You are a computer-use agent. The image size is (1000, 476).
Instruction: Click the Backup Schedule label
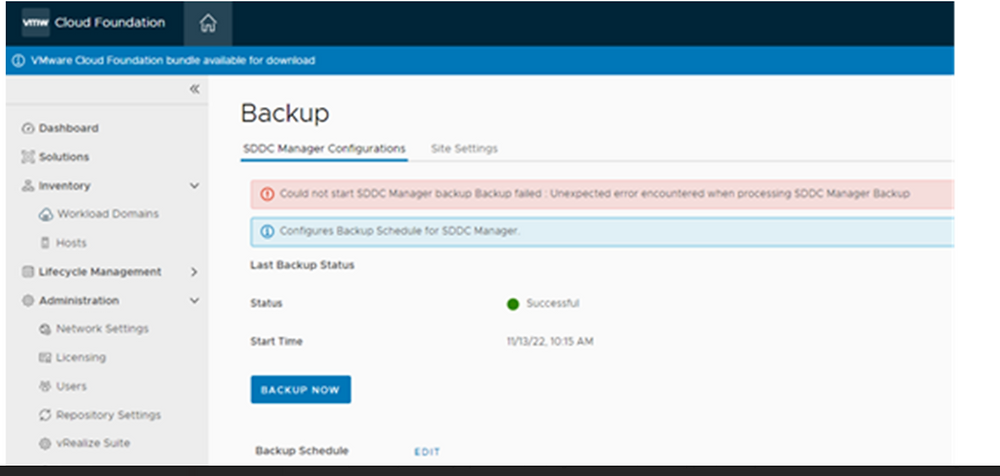pyautogui.click(x=302, y=451)
